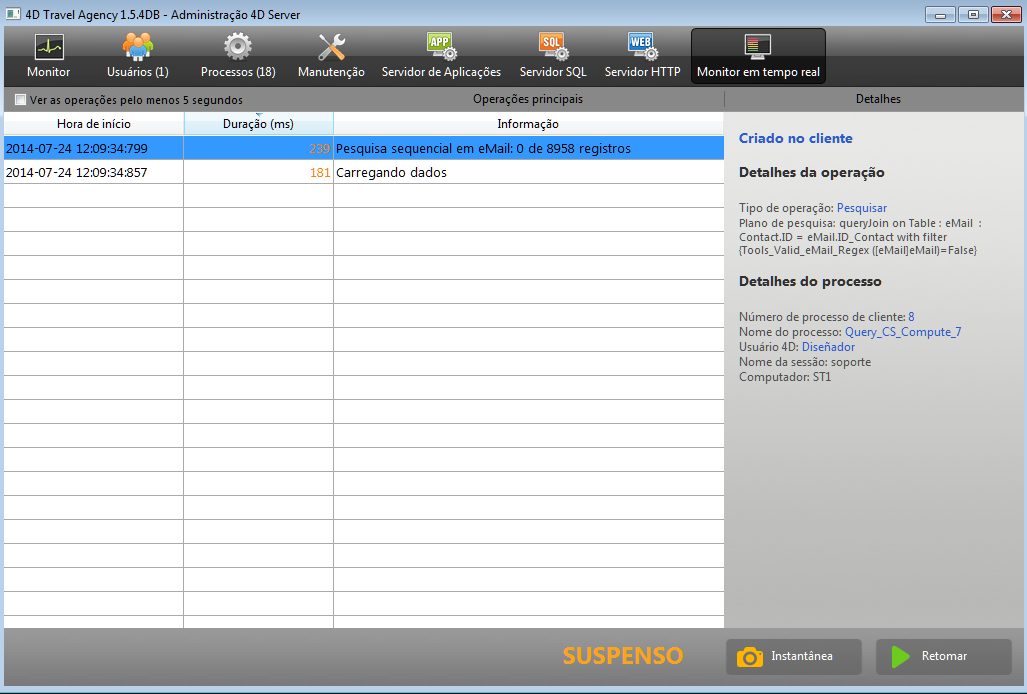The height and width of the screenshot is (694, 1027).
Task: Select the Pesquisa sequencial em eMail row
Action: [x=483, y=148]
